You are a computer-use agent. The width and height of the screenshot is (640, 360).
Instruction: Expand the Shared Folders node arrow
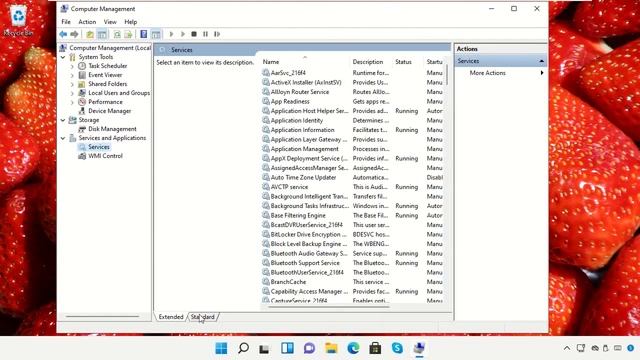(72, 84)
